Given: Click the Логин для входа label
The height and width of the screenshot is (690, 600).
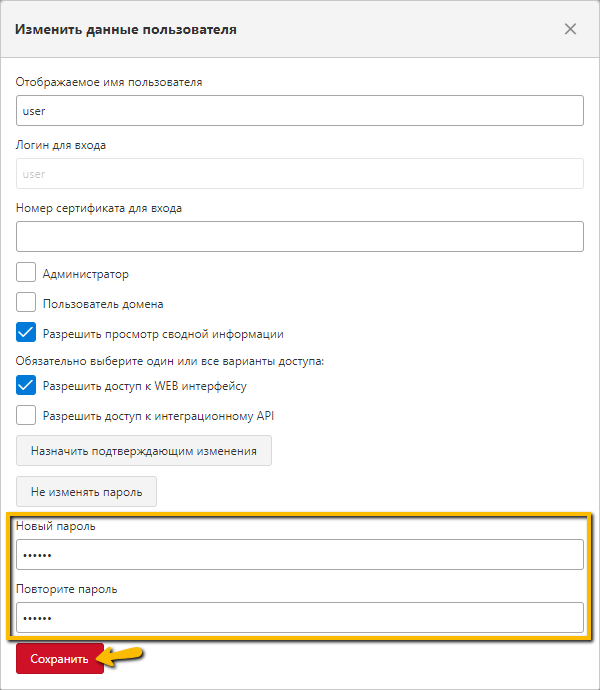Looking at the screenshot, I should click(61, 145).
